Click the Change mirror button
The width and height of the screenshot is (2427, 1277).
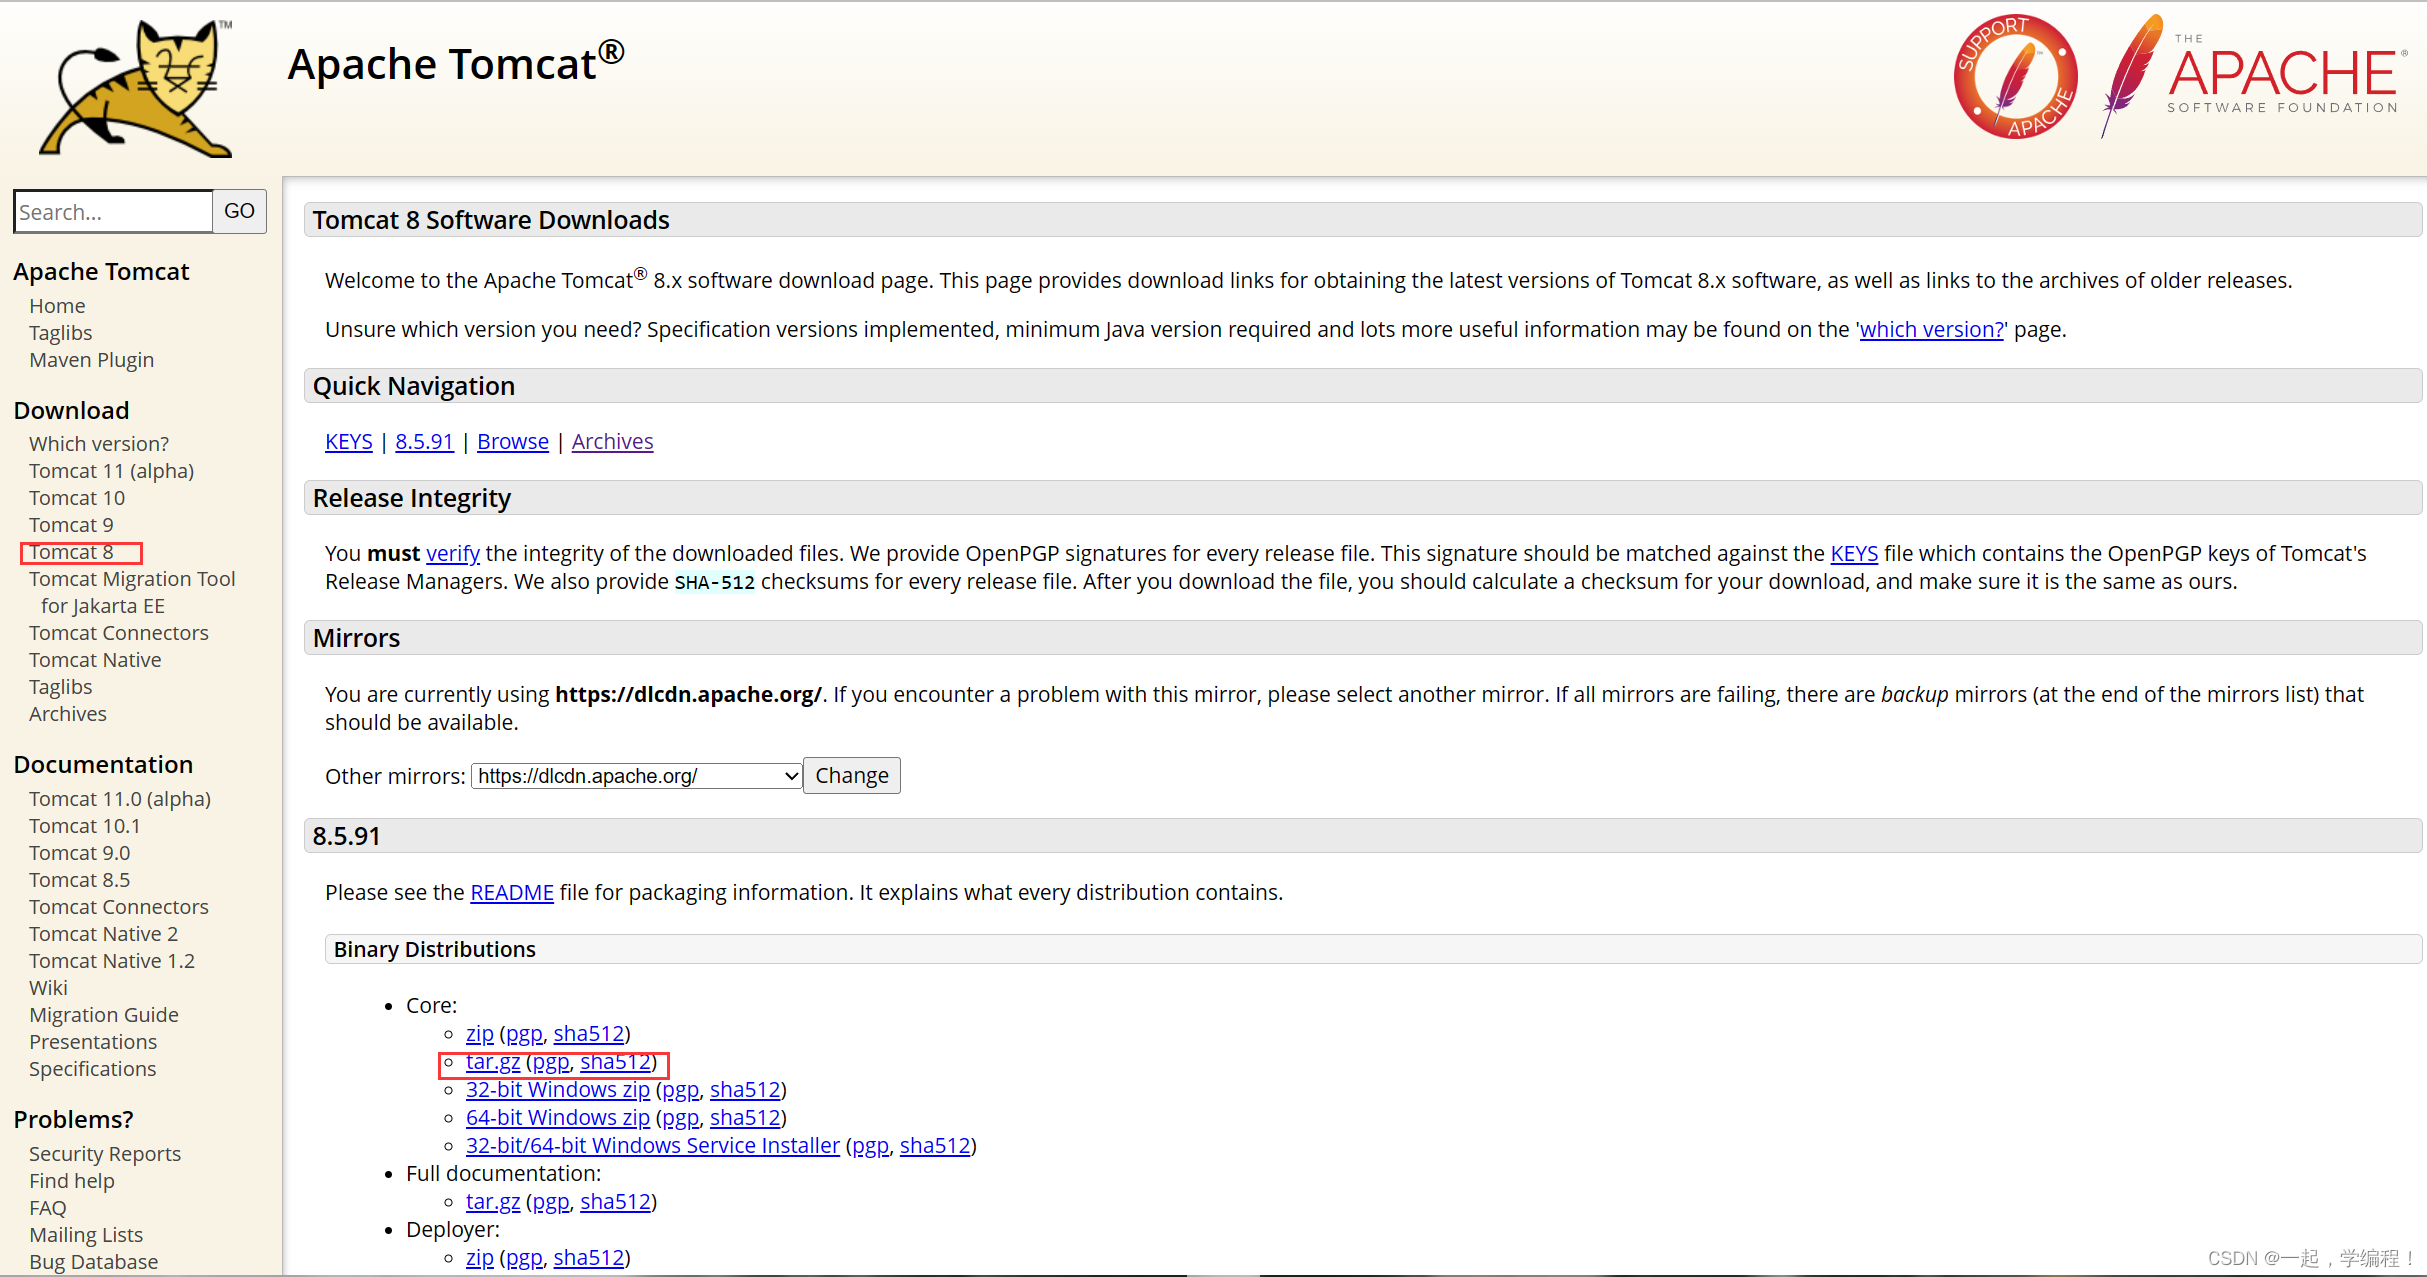click(851, 775)
